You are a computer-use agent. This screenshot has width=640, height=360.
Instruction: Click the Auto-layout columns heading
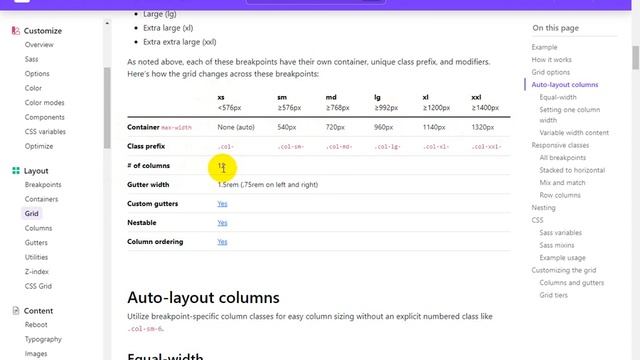pyautogui.click(x=203, y=298)
